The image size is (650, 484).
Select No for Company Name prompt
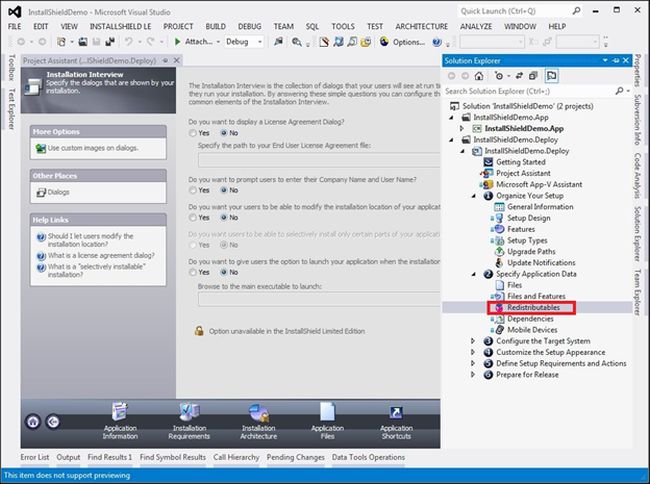(x=223, y=190)
